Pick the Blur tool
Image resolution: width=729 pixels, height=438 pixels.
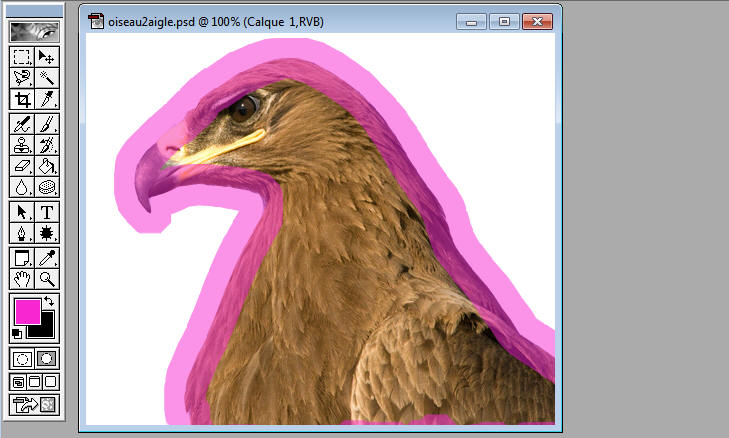[21, 187]
